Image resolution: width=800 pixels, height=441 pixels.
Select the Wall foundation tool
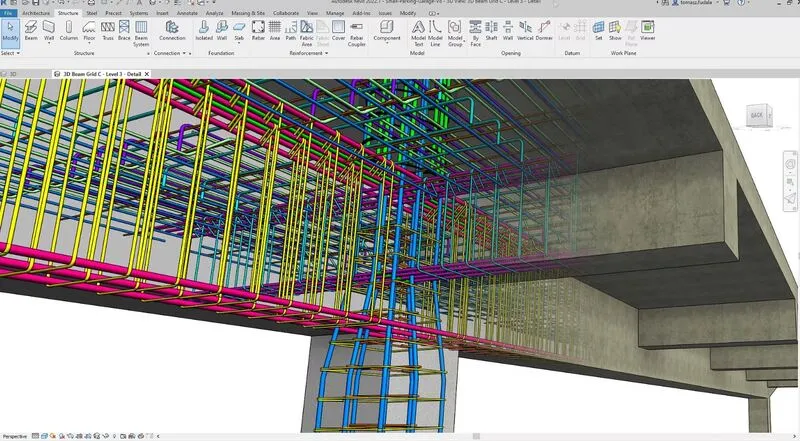[x=222, y=31]
